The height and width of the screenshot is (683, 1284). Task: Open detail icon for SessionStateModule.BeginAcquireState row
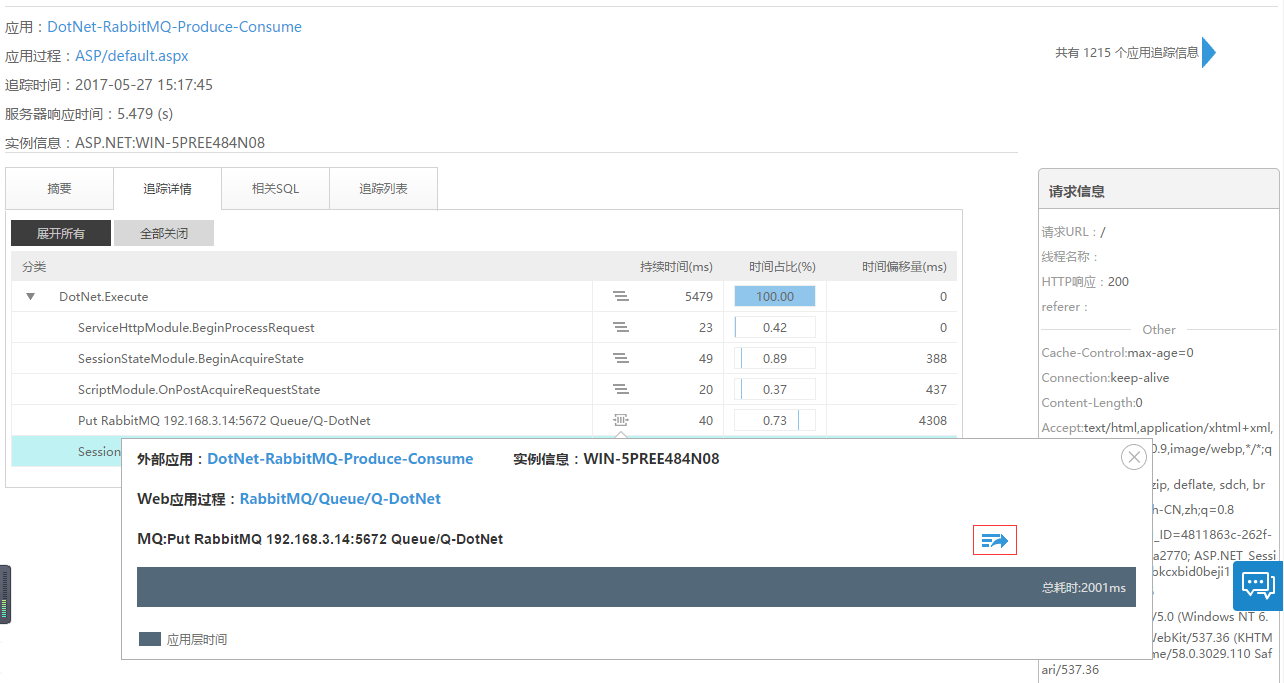(x=621, y=358)
